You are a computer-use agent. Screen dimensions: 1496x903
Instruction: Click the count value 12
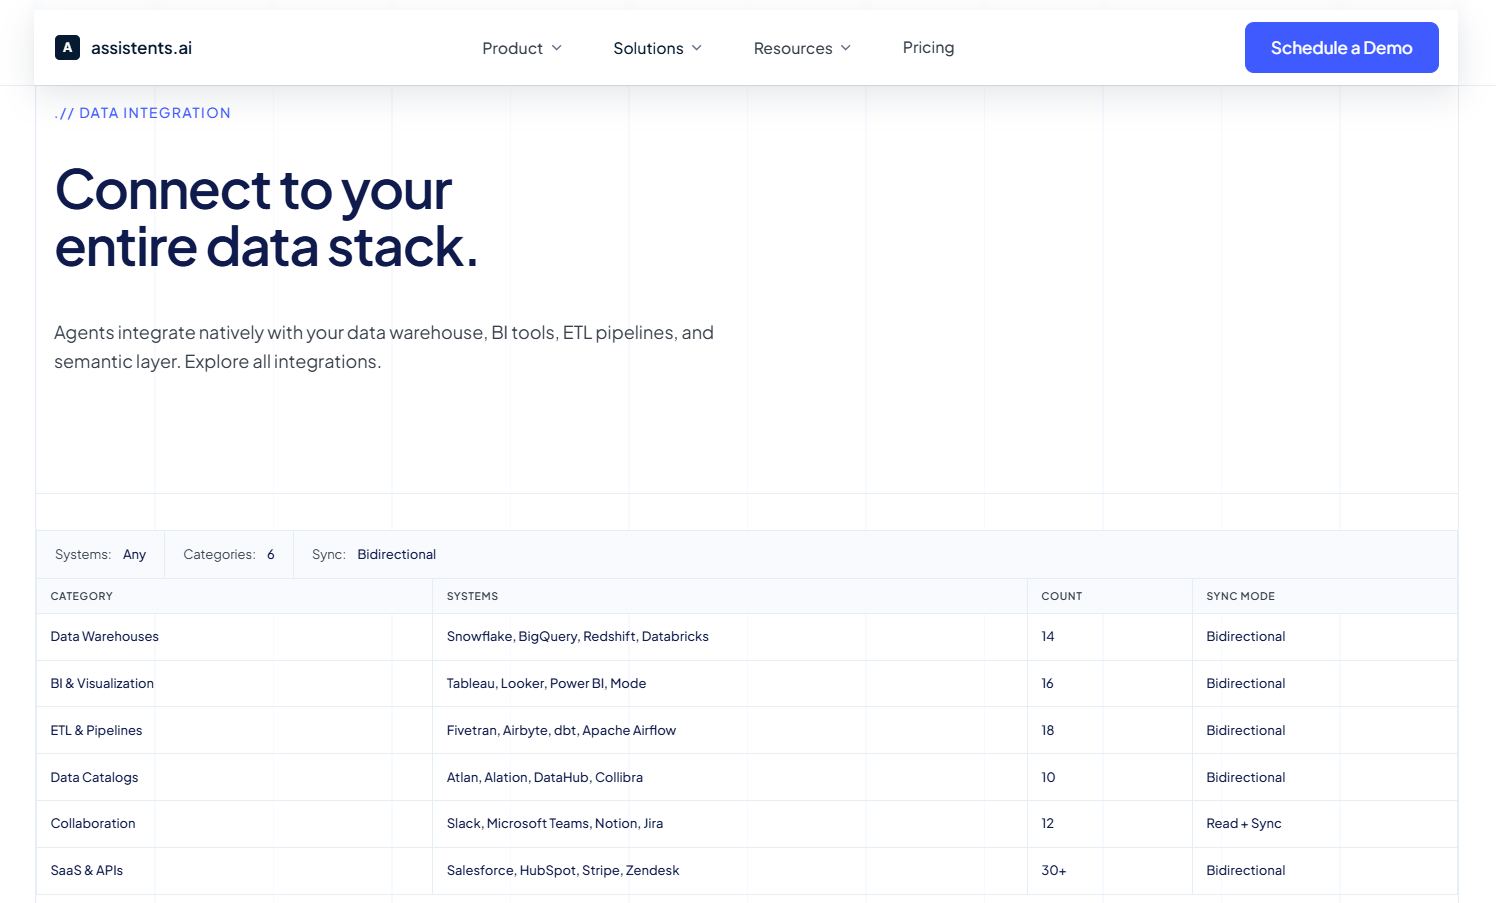pos(1048,823)
